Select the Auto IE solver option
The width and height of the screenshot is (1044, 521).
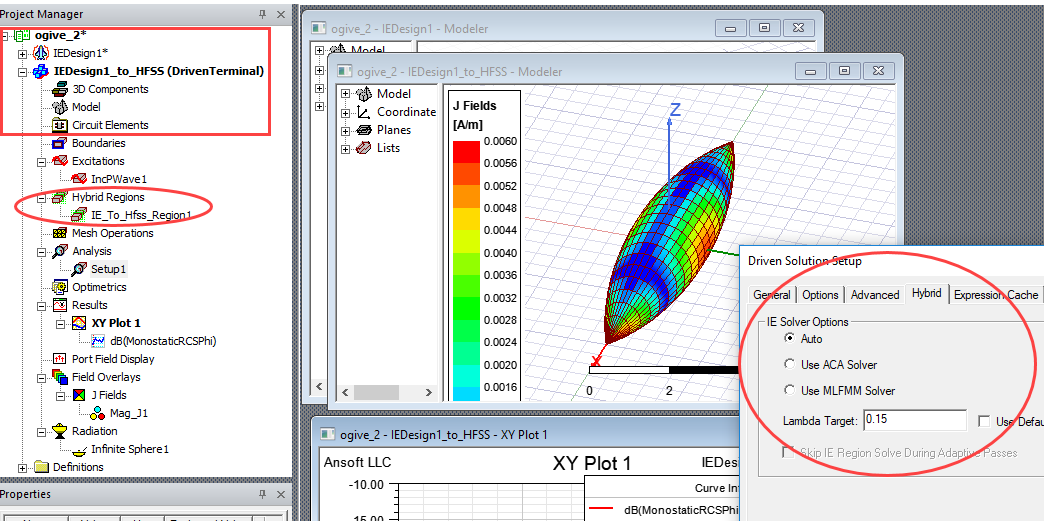[x=791, y=339]
